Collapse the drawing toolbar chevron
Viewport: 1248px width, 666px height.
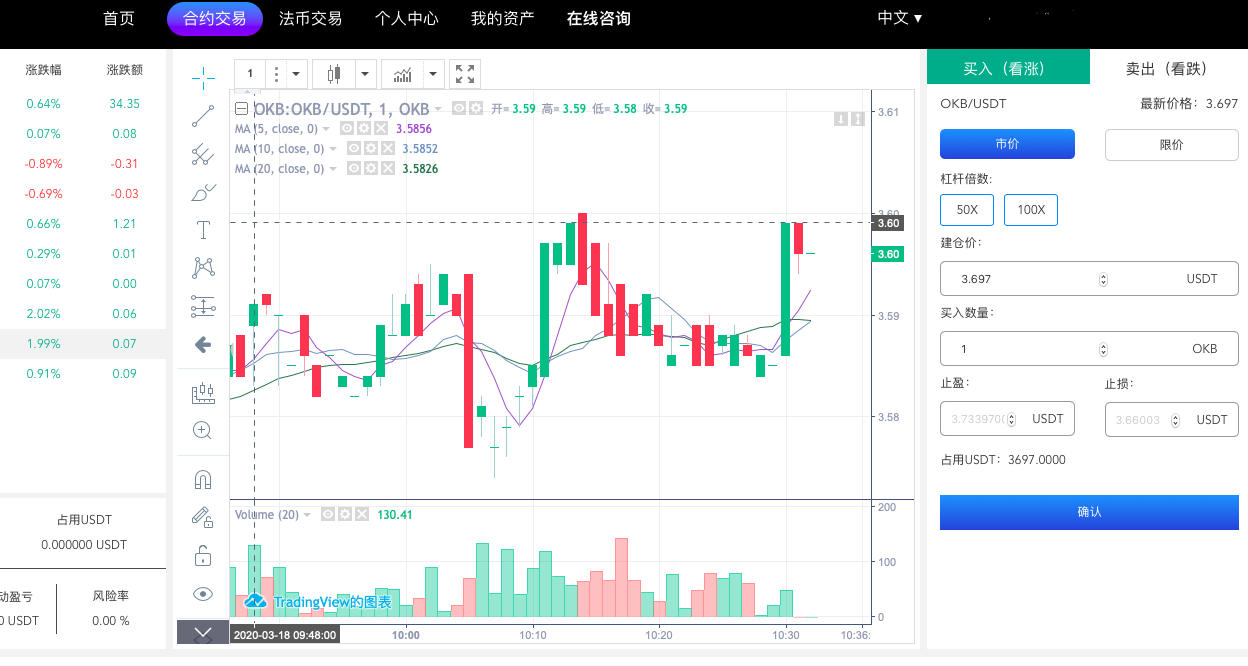[203, 632]
